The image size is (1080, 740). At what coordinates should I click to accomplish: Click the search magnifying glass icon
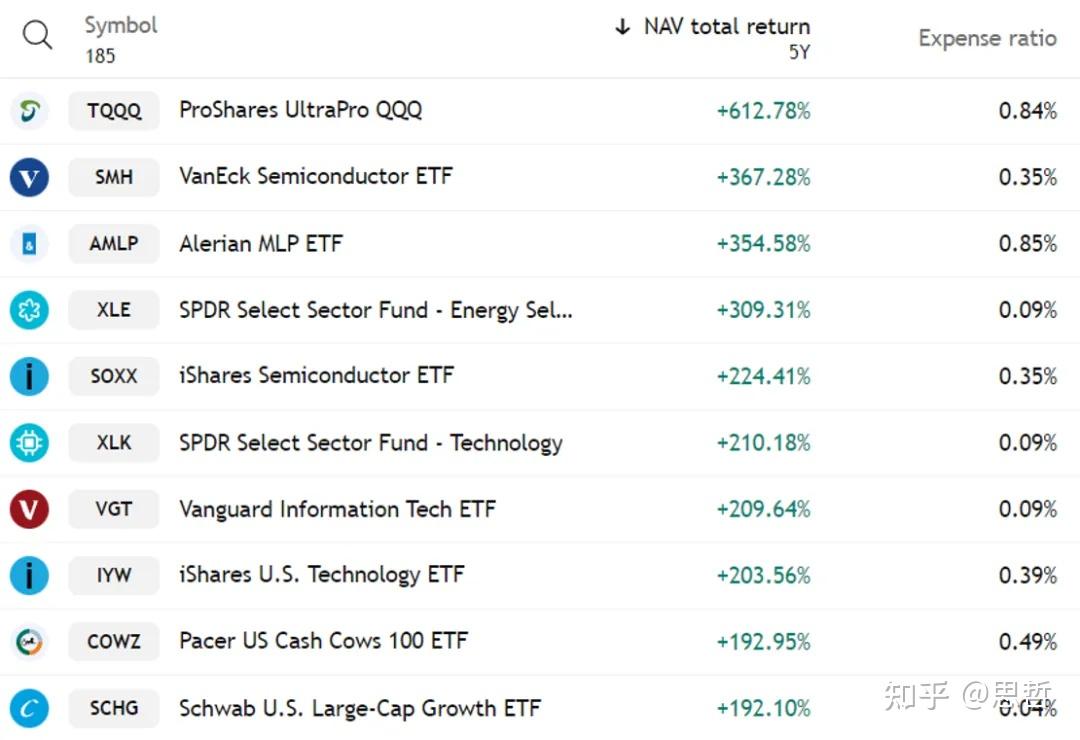(37, 35)
